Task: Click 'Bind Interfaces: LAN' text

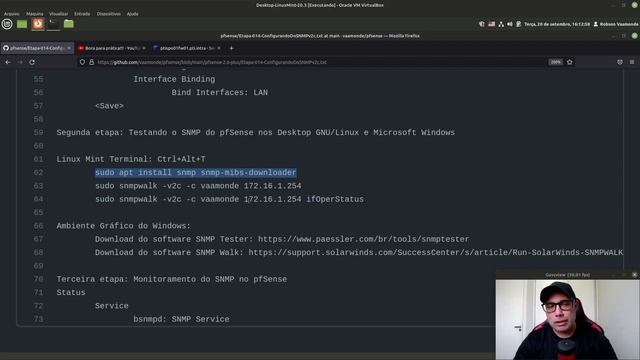Action: pos(220,93)
